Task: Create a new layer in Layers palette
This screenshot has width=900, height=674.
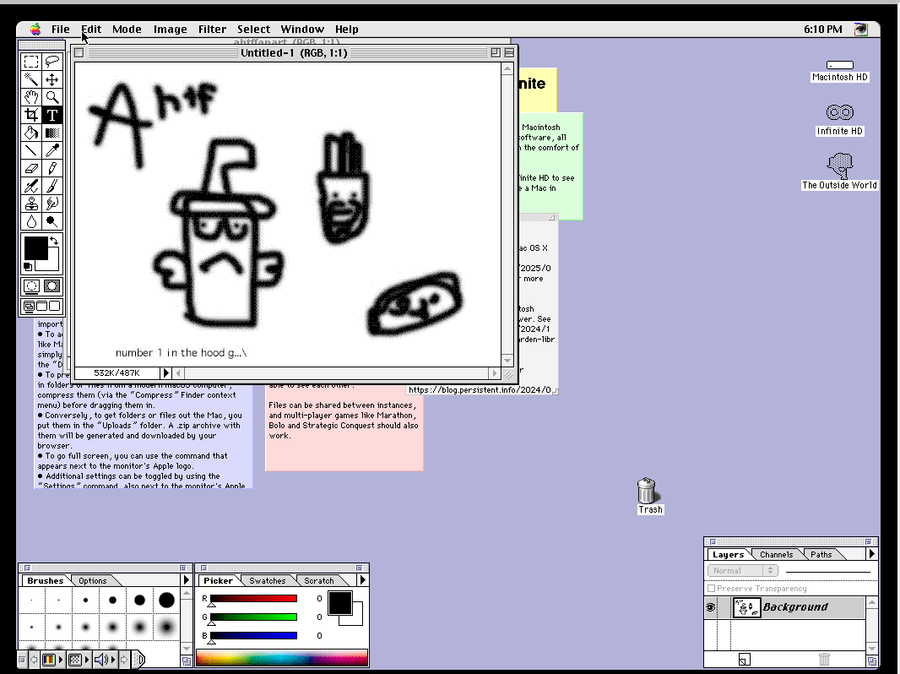Action: point(744,660)
